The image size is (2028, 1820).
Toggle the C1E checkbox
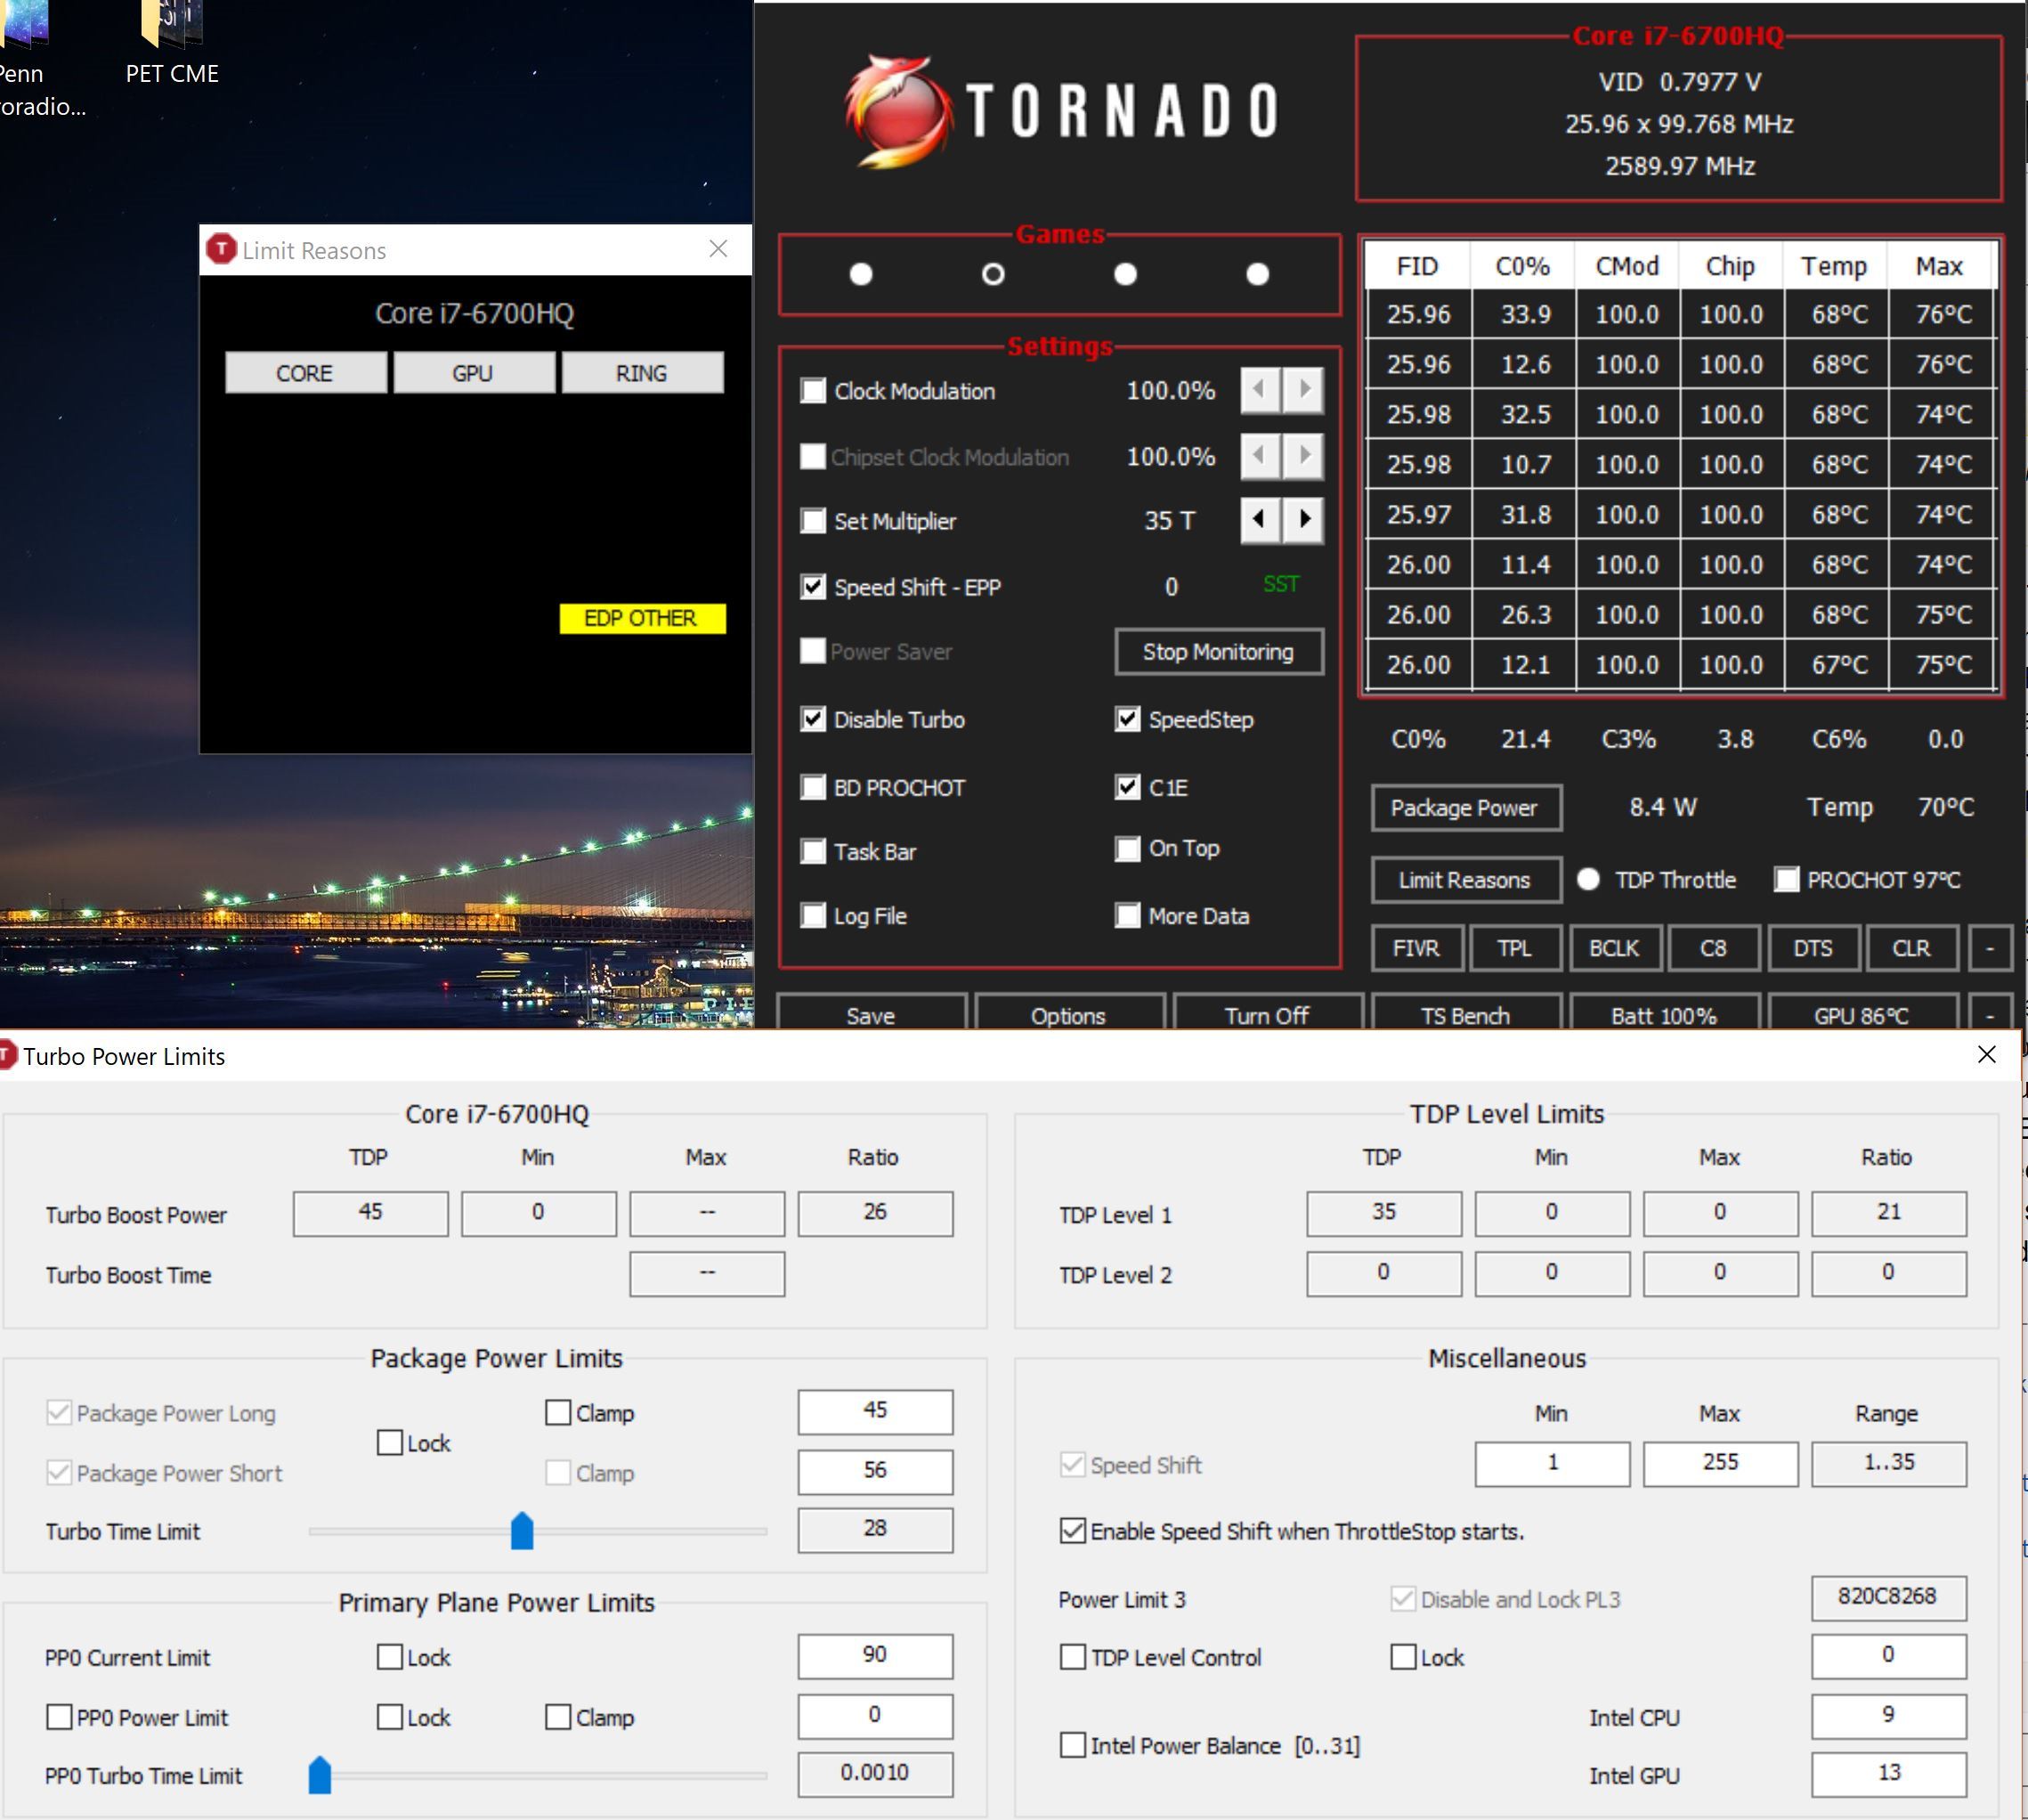[x=1128, y=787]
